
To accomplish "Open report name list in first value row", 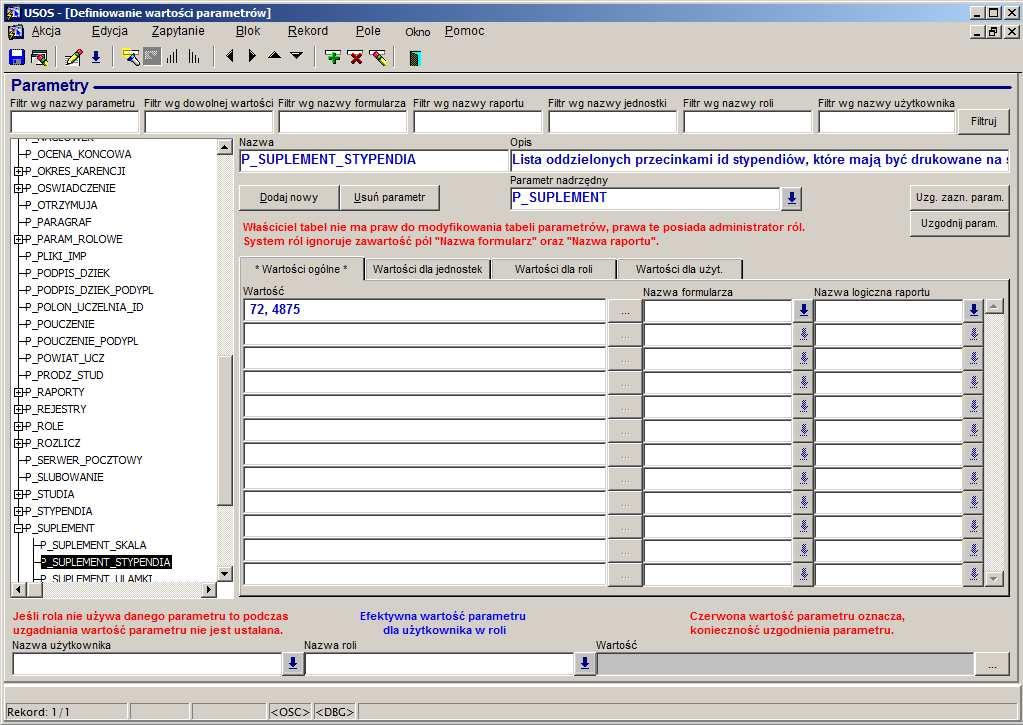I will pos(973,311).
